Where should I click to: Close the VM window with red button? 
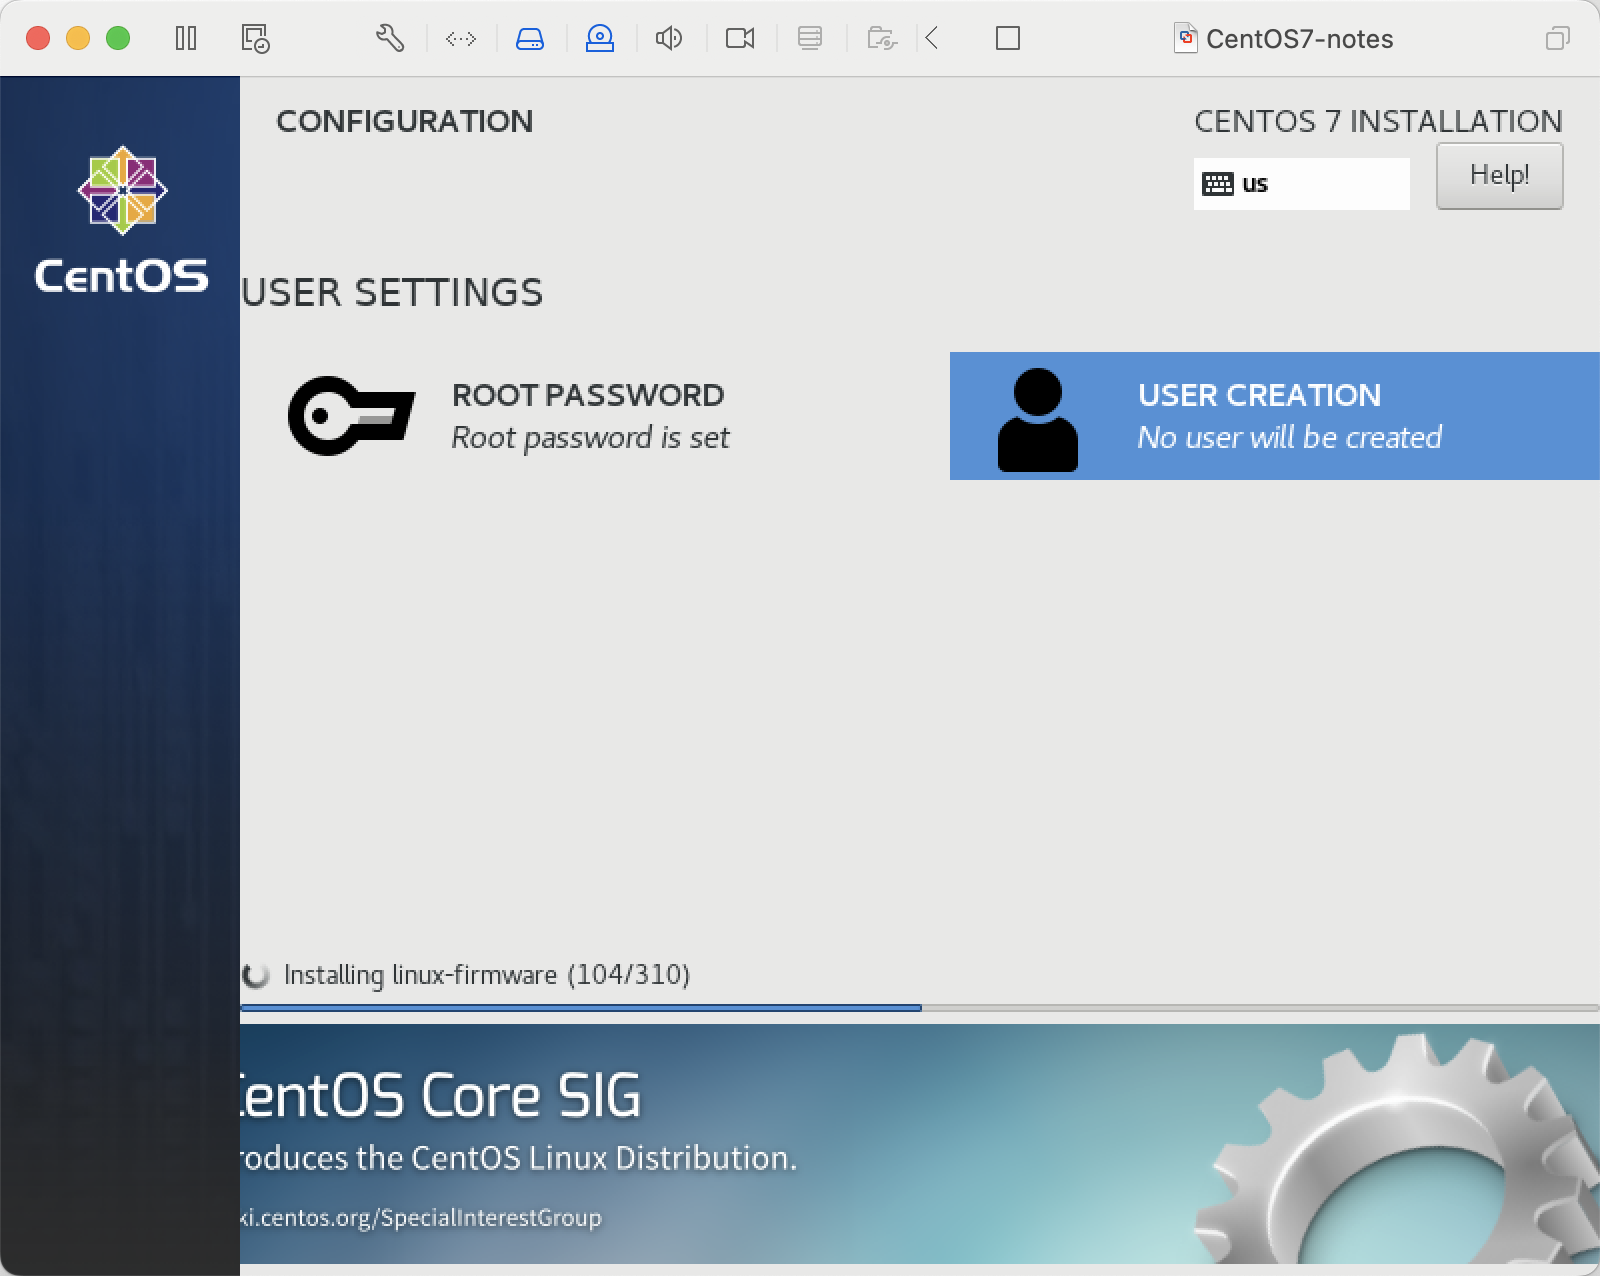(x=38, y=39)
